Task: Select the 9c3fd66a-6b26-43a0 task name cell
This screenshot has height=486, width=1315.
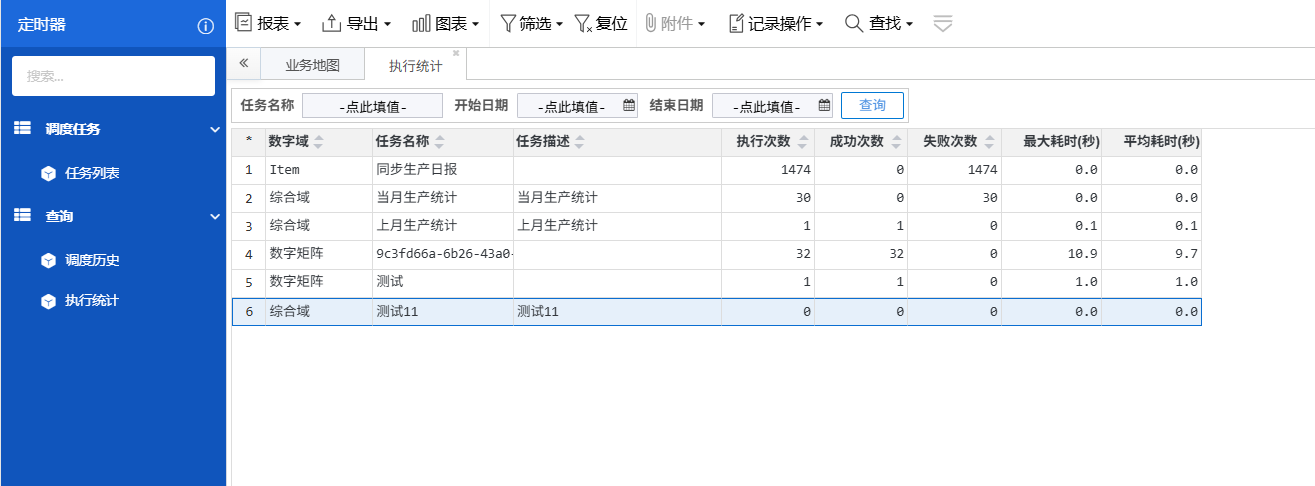Action: click(x=443, y=254)
